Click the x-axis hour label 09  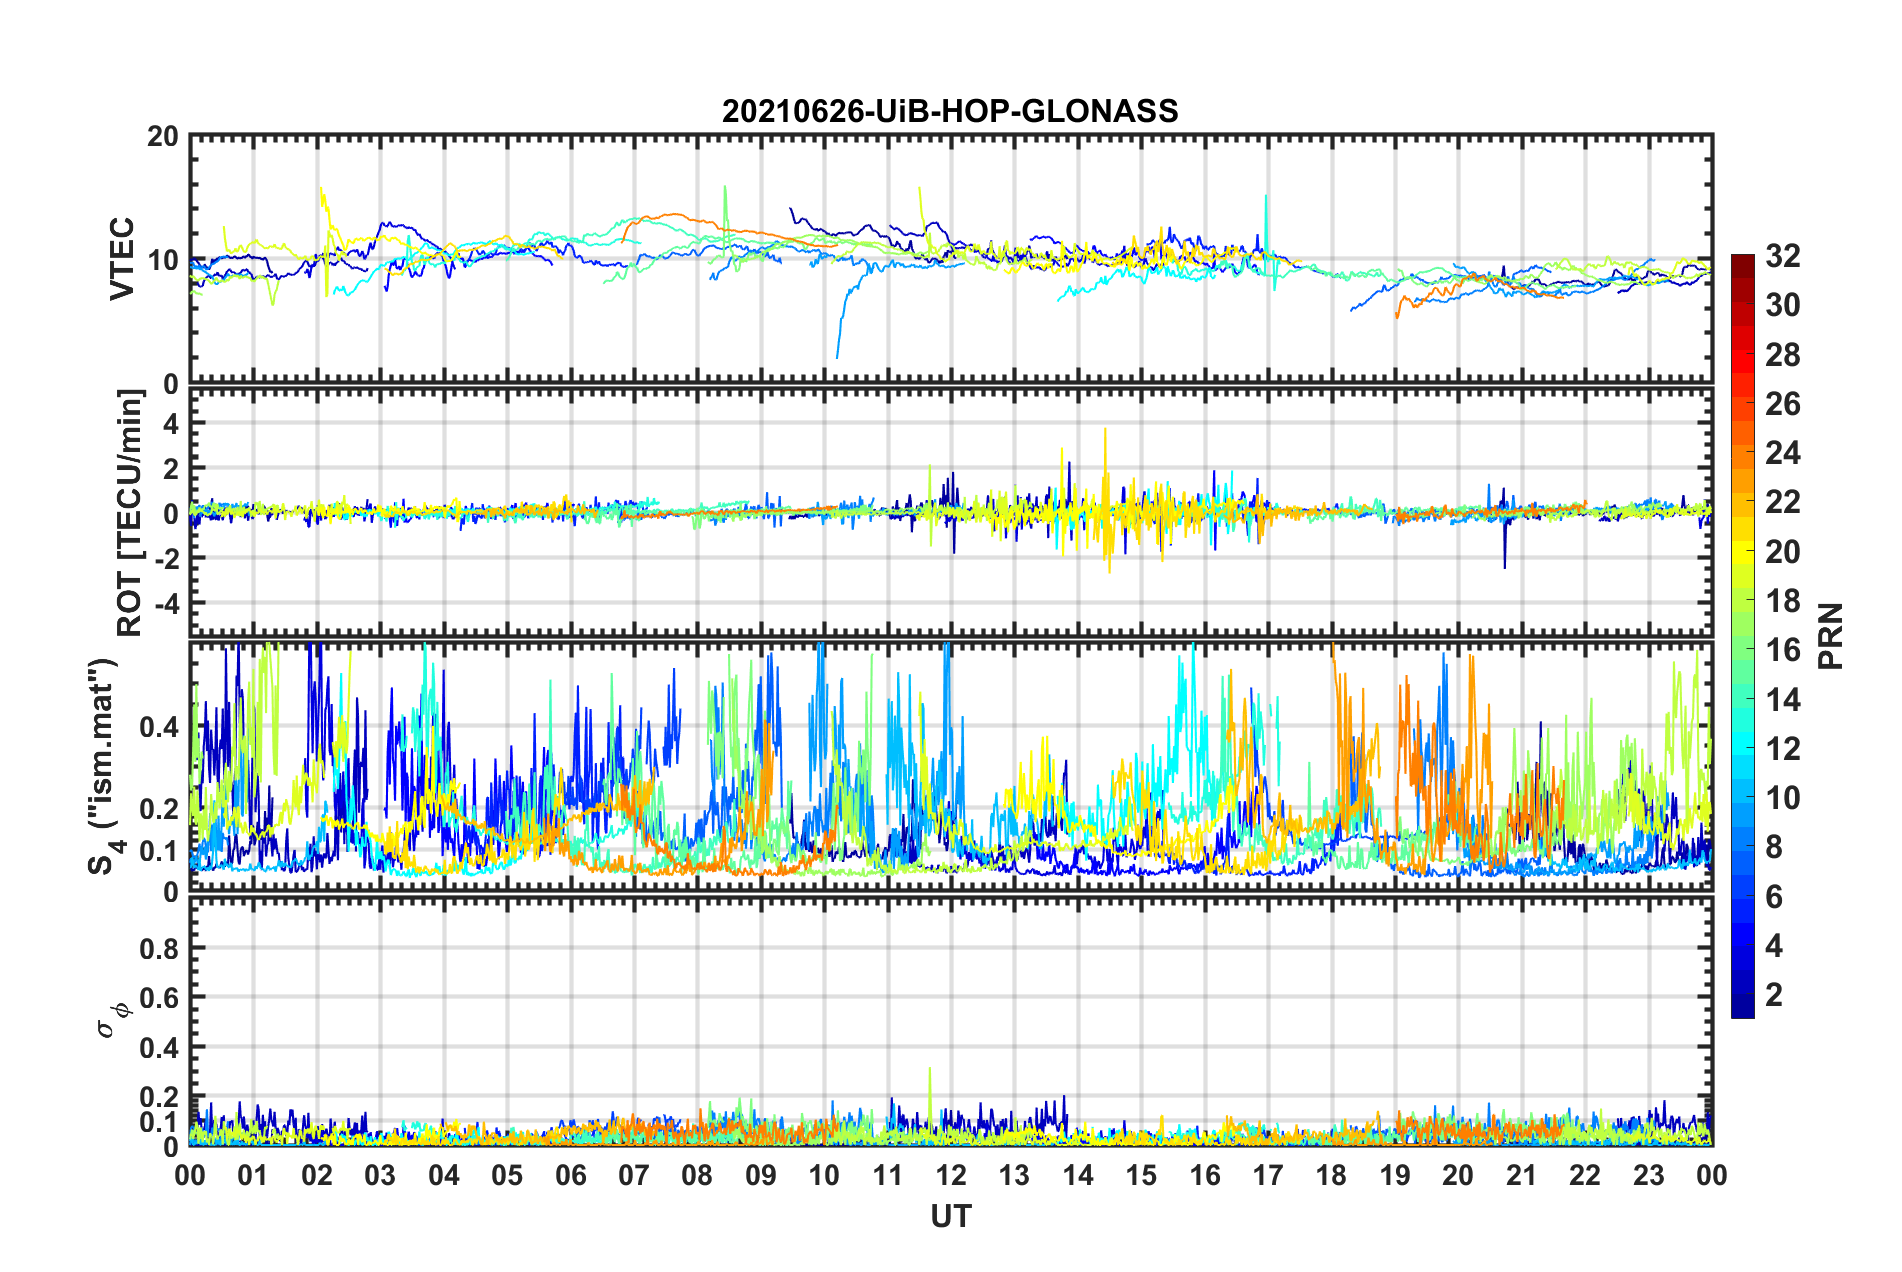(x=761, y=1175)
